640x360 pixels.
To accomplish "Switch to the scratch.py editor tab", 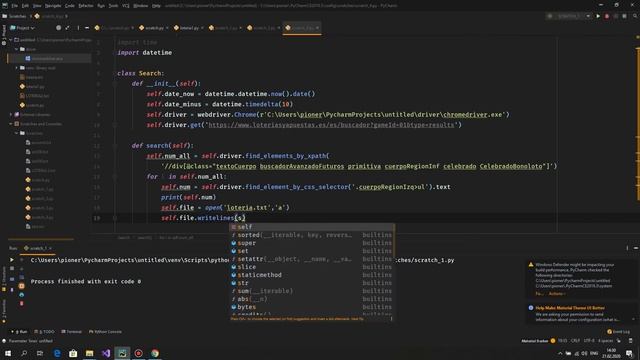I will [154, 28].
